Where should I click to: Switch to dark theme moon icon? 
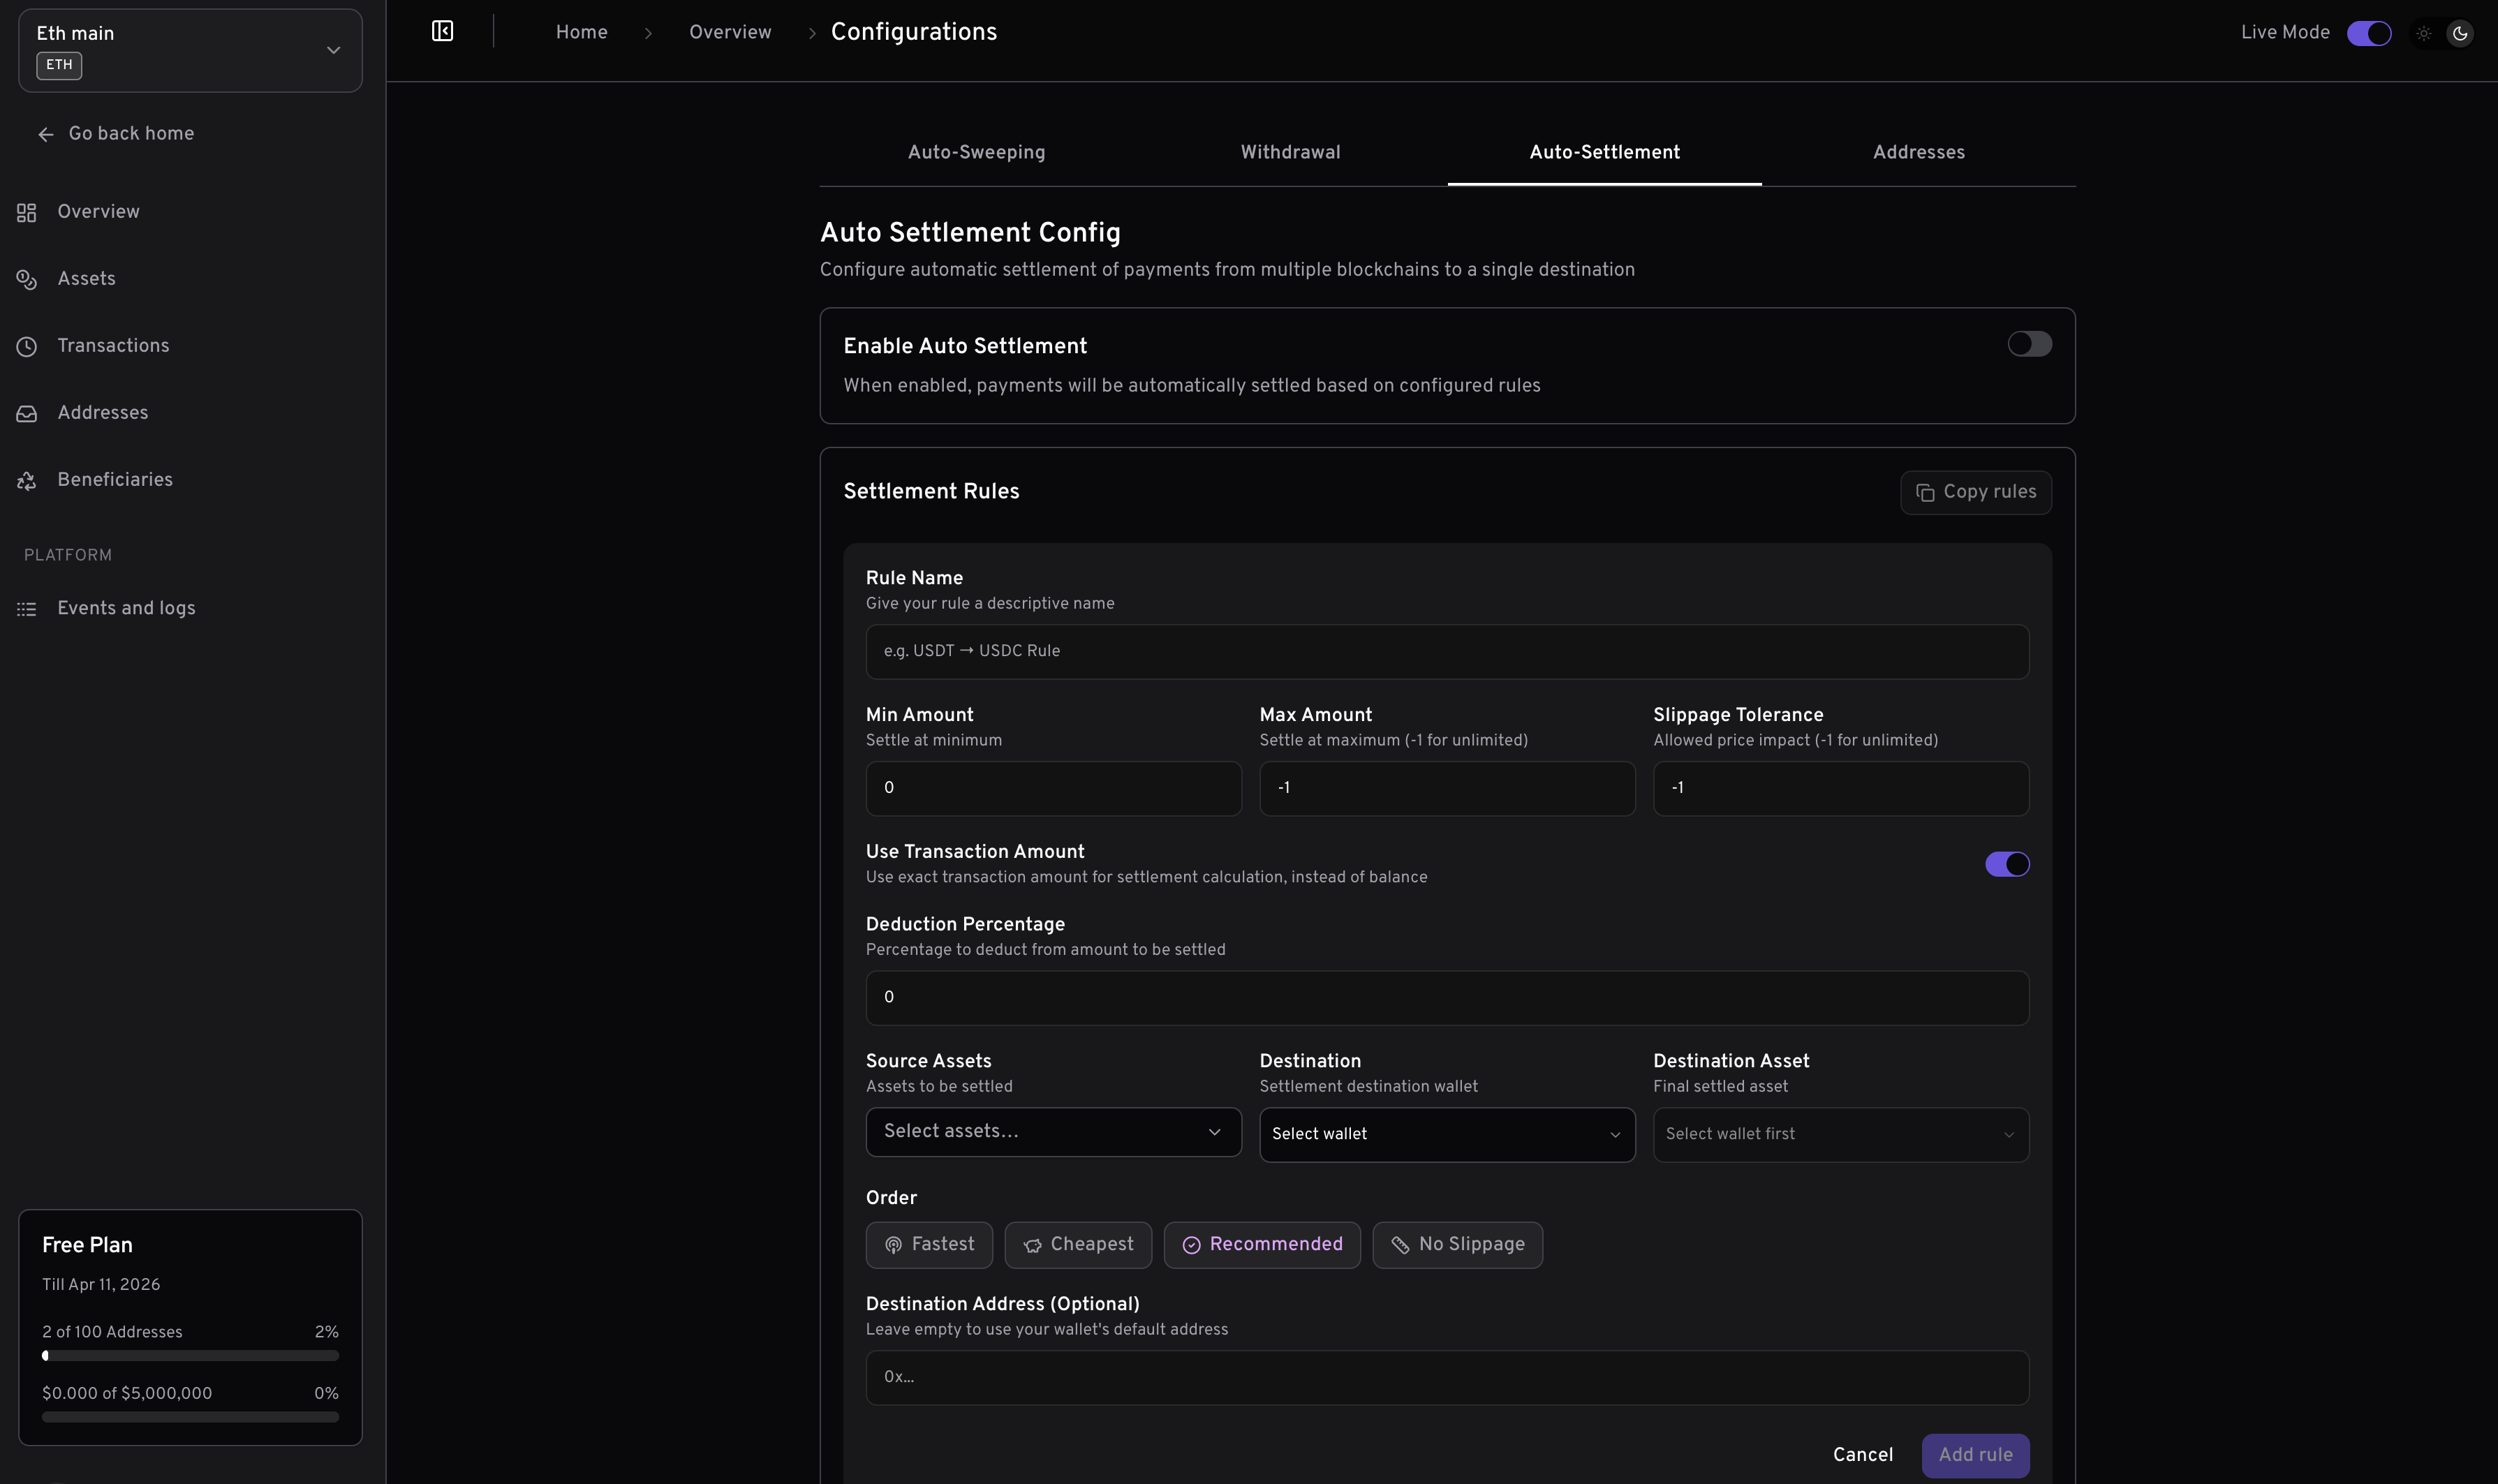(x=2459, y=33)
